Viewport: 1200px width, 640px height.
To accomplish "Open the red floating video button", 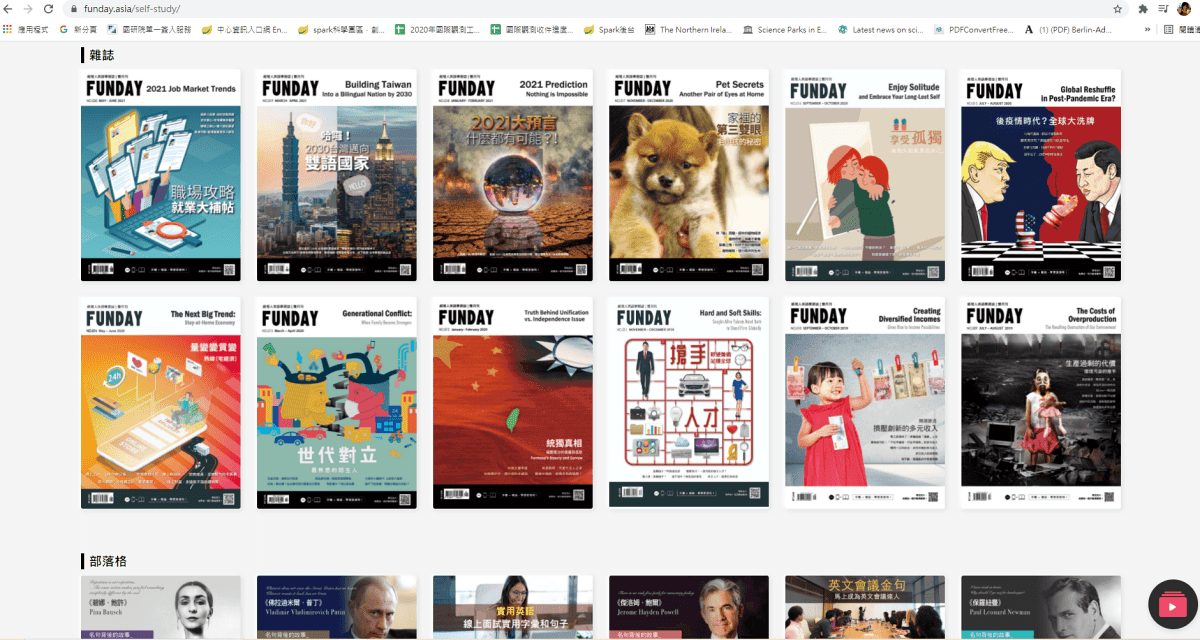I will [x=1172, y=606].
